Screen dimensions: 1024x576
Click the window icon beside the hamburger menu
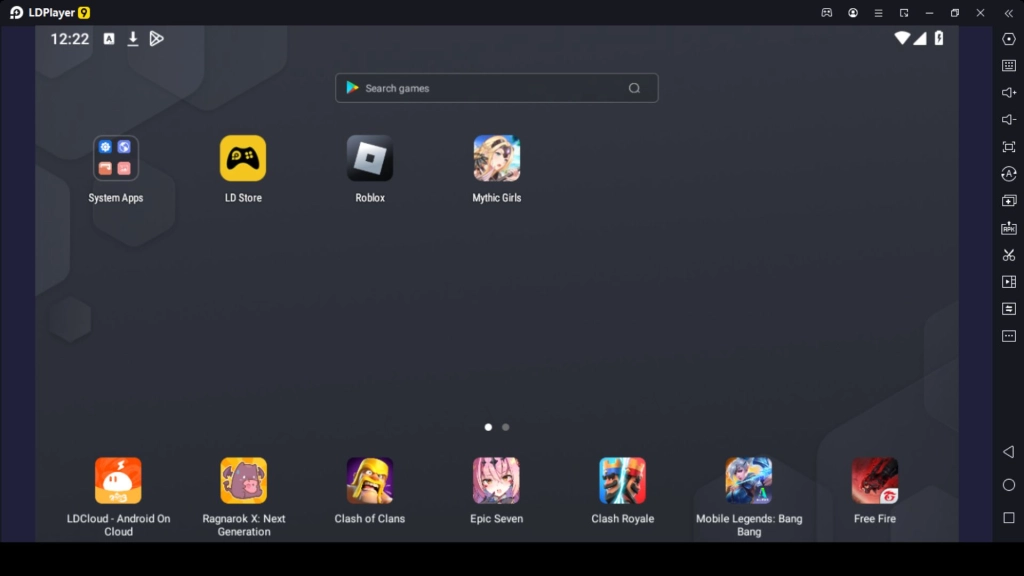[x=904, y=12]
